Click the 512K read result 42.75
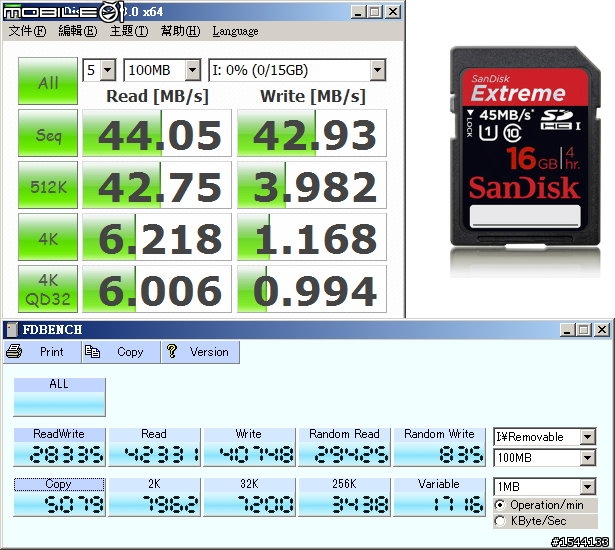The width and height of the screenshot is (615, 550). tap(157, 185)
